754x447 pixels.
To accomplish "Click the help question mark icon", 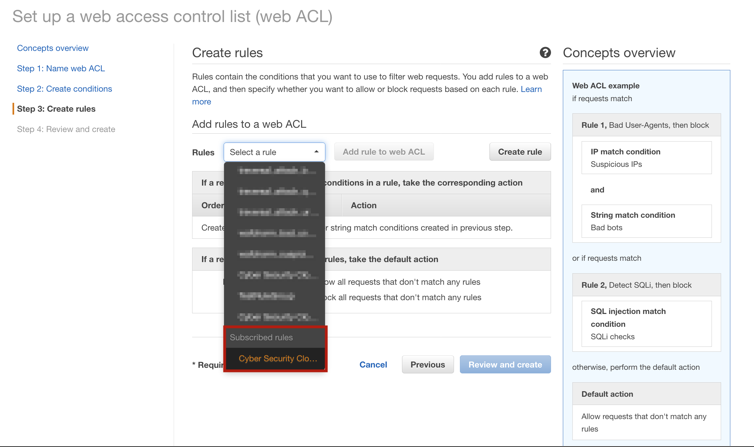I will click(x=545, y=53).
